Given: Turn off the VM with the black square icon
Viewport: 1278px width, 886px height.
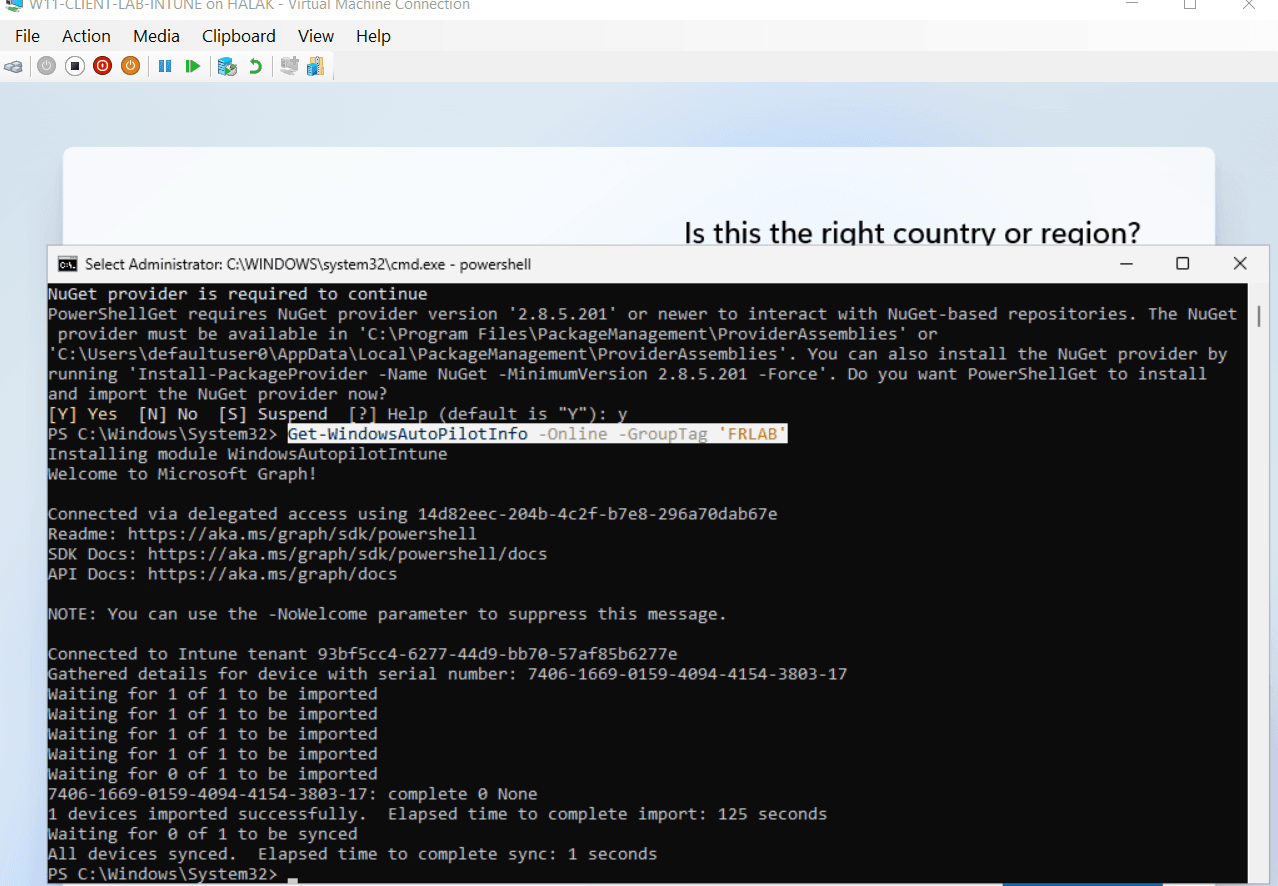Looking at the screenshot, I should [74, 66].
